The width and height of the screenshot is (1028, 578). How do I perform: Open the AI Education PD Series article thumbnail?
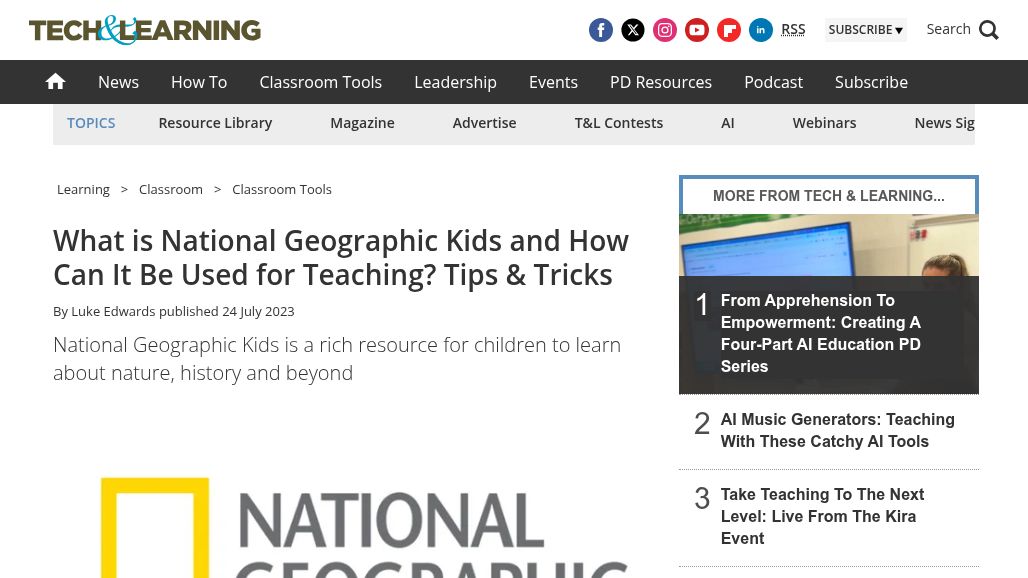[x=828, y=300]
